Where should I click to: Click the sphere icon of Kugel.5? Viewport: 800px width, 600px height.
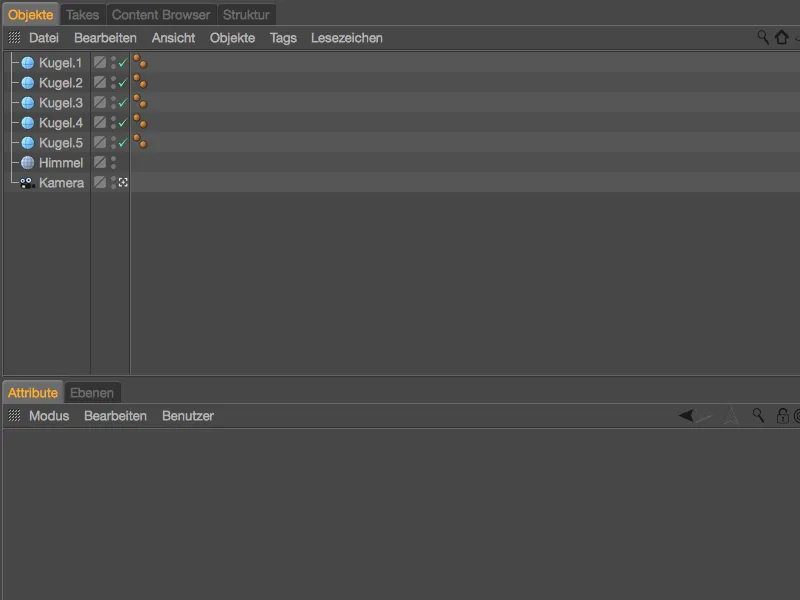point(28,143)
